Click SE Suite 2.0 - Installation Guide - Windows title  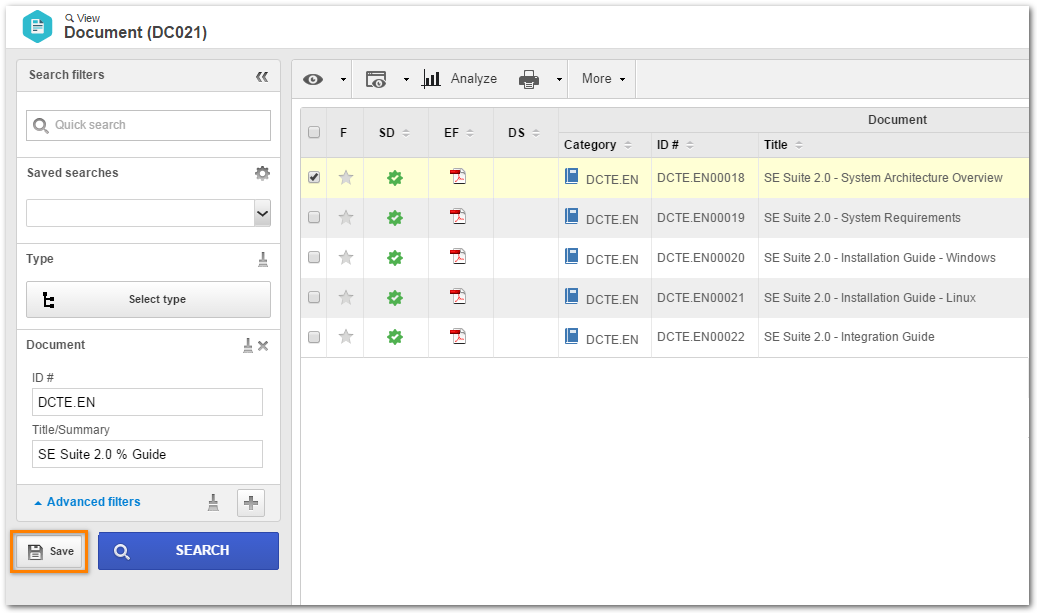(880, 257)
